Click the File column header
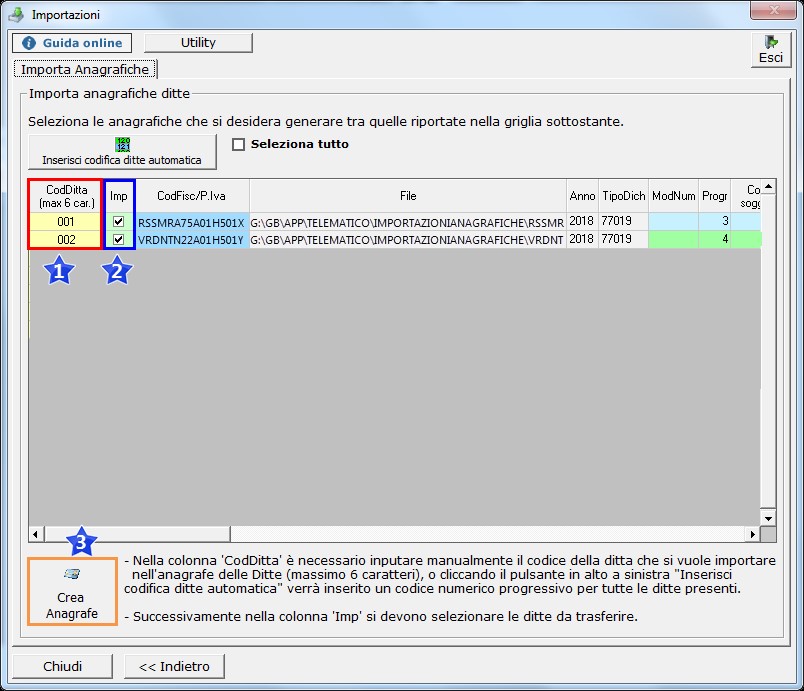Screen dimensions: 804x691 click(x=408, y=196)
